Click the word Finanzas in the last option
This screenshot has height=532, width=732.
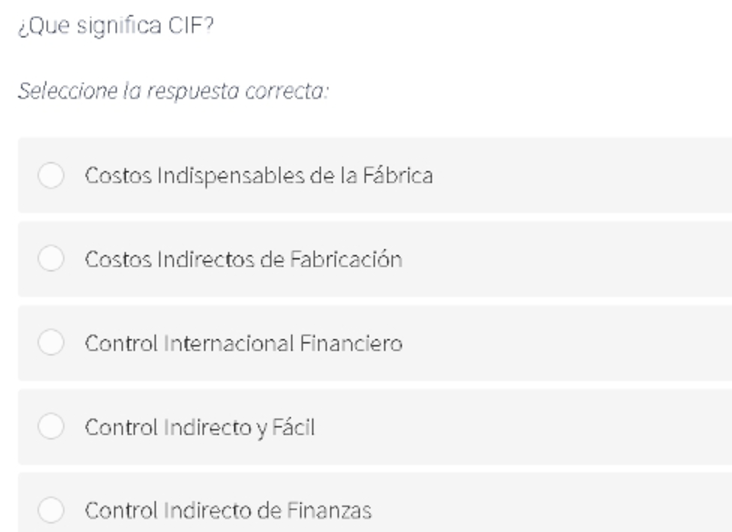pyautogui.click(x=329, y=511)
